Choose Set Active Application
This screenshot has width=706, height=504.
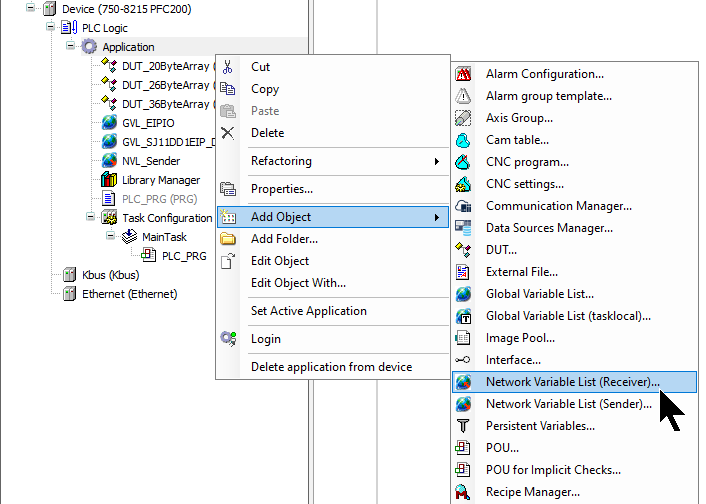[333, 311]
